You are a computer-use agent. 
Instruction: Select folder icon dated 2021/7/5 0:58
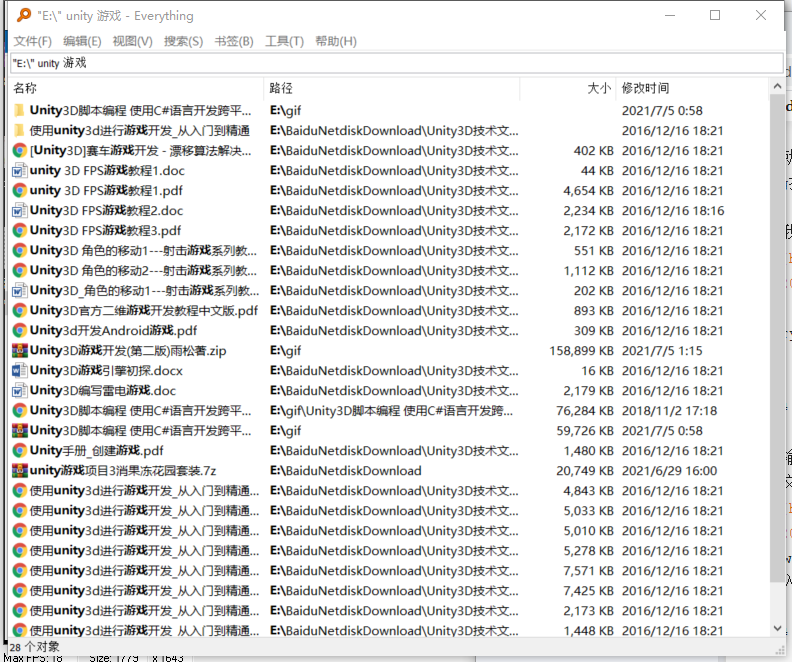(19, 110)
